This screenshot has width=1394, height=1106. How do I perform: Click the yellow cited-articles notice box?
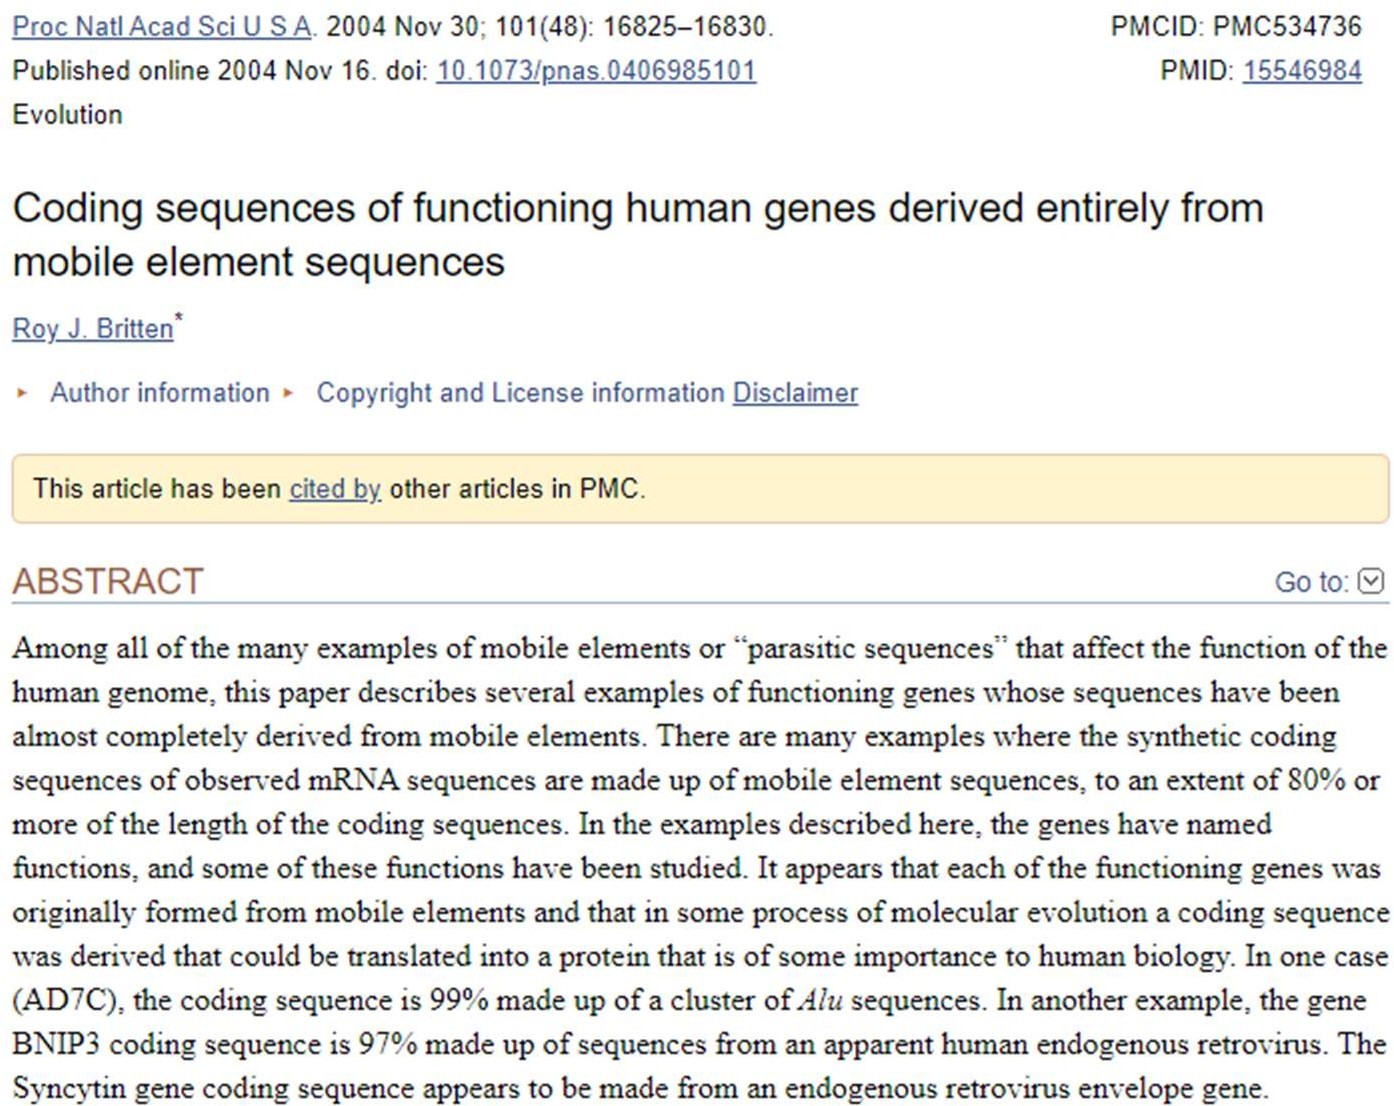tap(900, 489)
